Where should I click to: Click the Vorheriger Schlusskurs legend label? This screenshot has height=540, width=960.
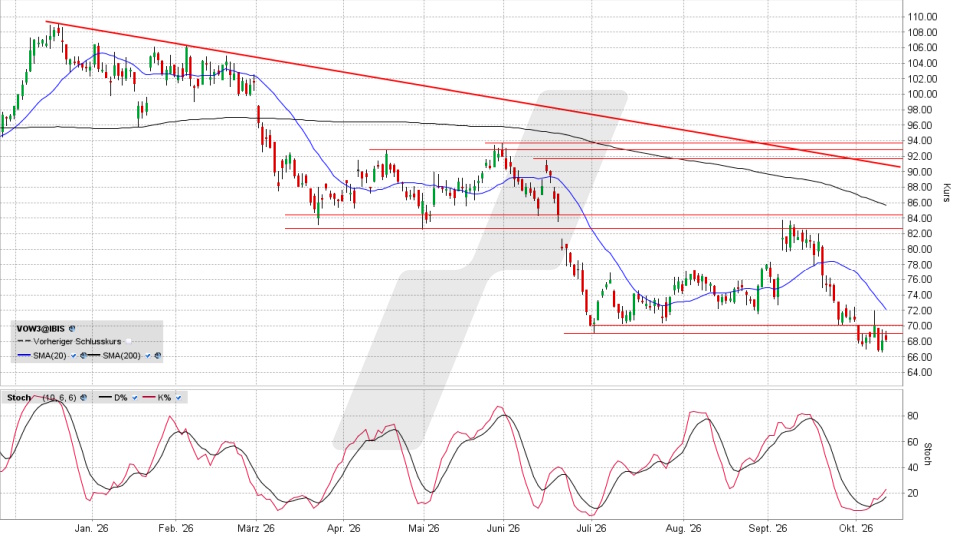77,342
